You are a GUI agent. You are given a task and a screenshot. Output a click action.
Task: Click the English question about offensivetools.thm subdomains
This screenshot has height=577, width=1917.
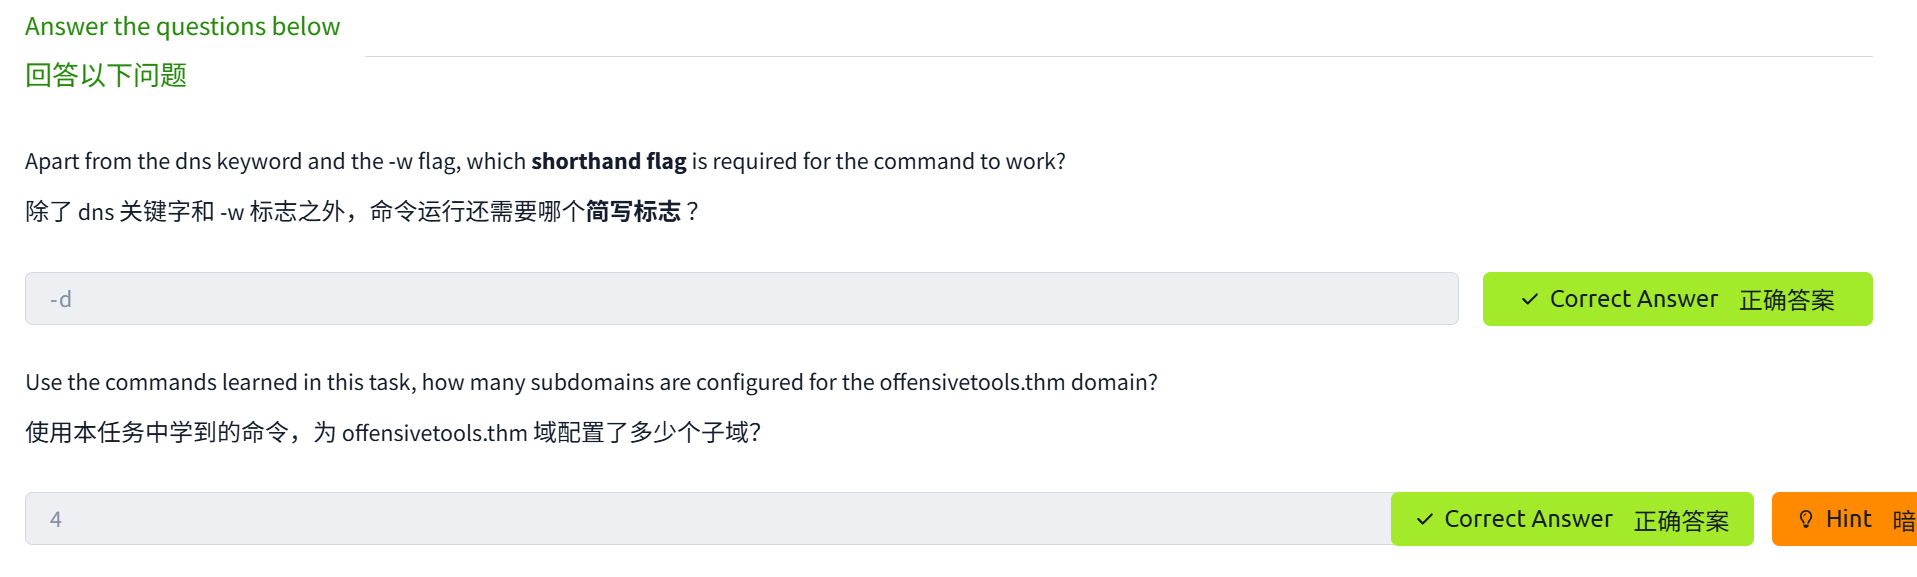(591, 383)
